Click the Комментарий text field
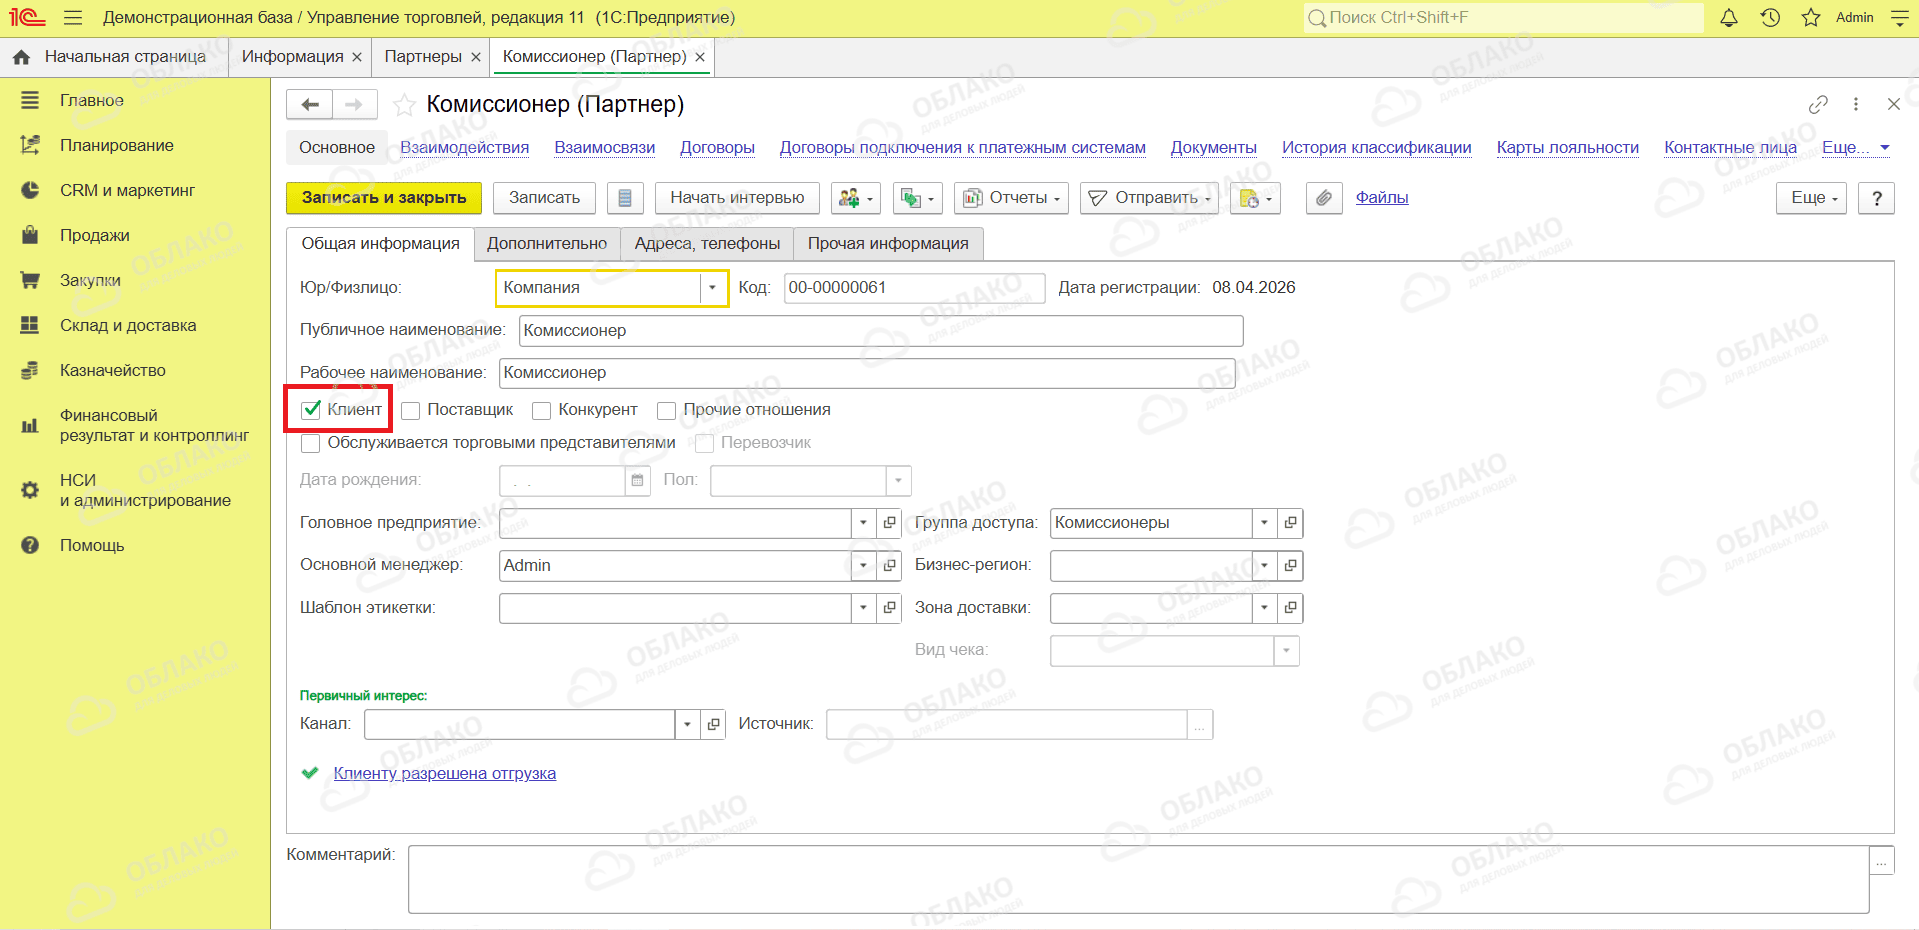Viewport: 1919px width, 930px height. 1138,879
